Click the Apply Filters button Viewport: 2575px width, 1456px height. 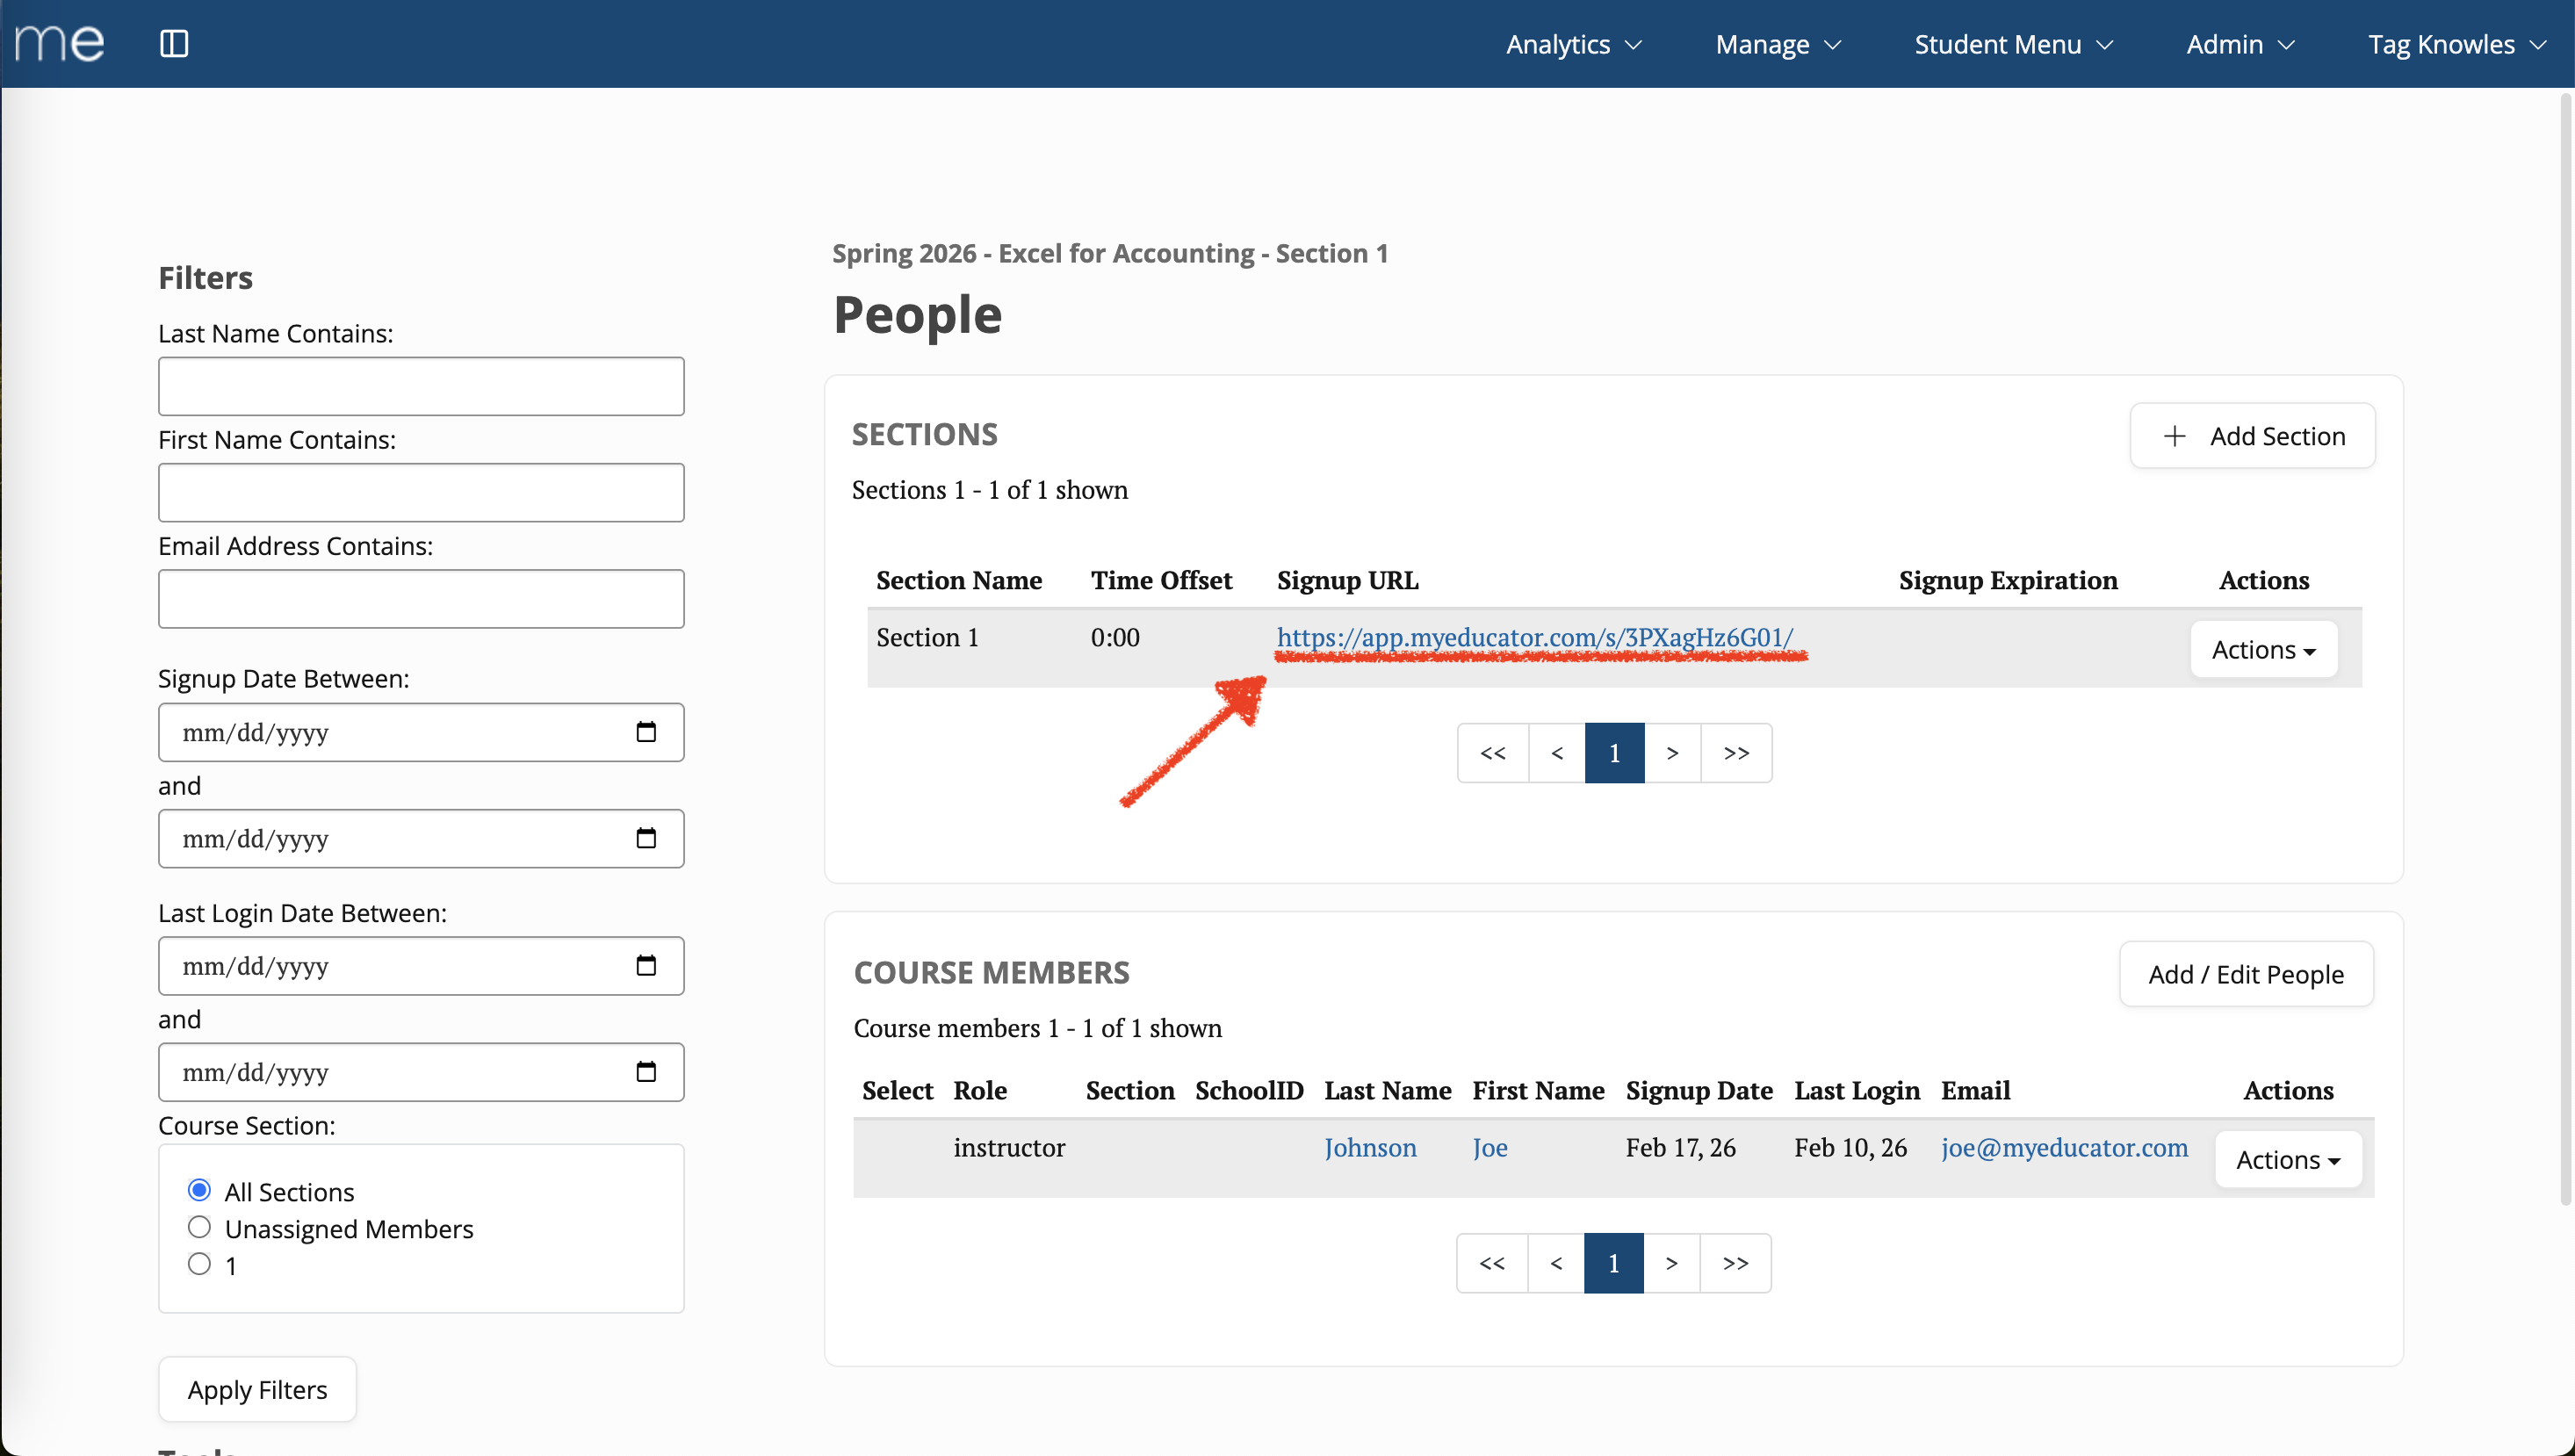click(x=257, y=1389)
